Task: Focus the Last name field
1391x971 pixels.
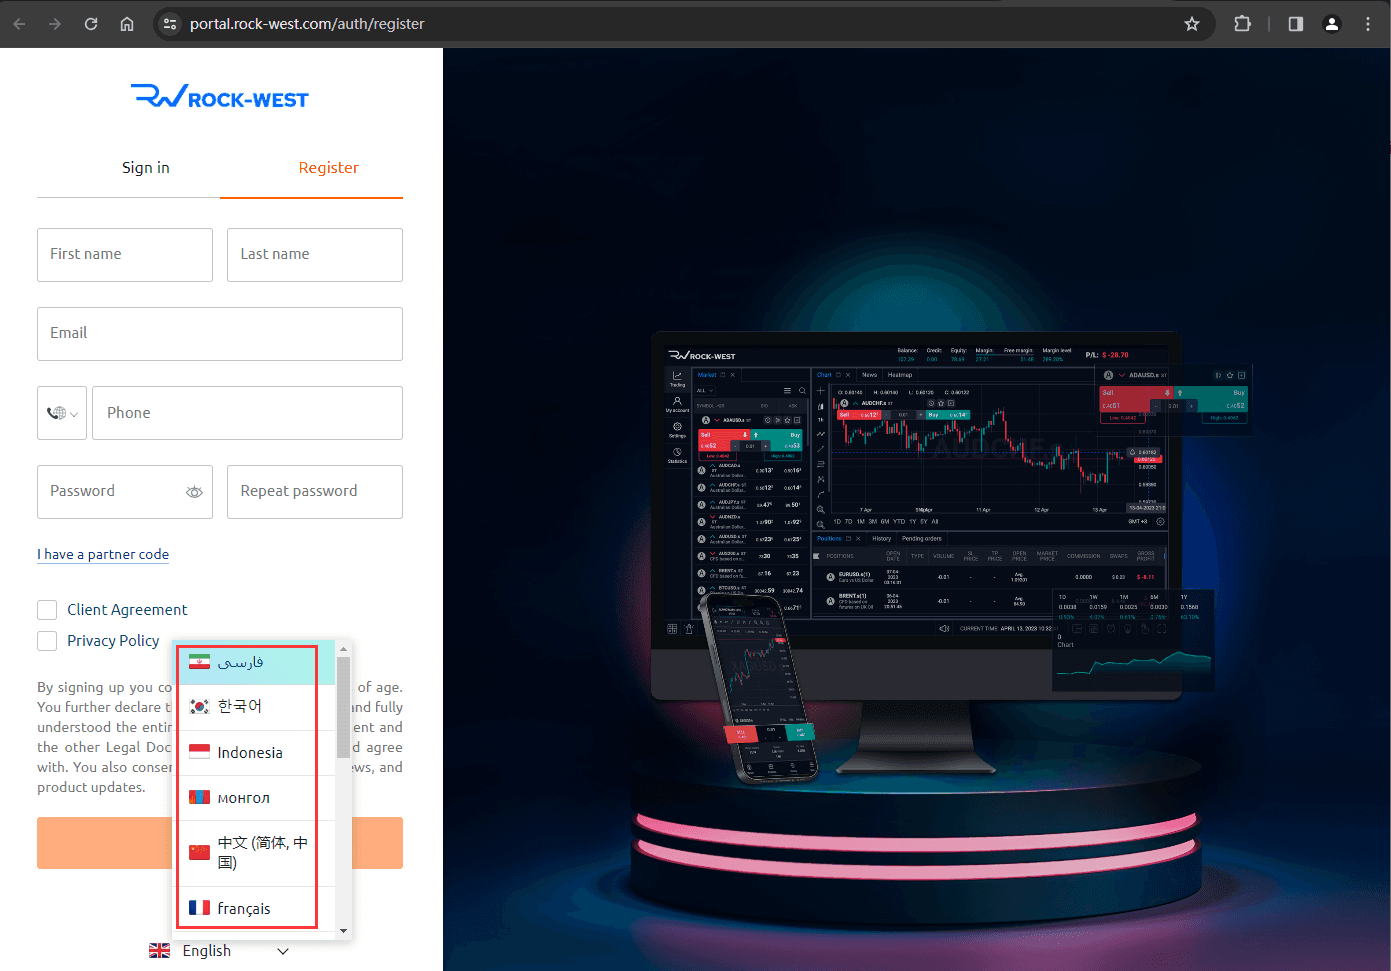Action: (315, 255)
